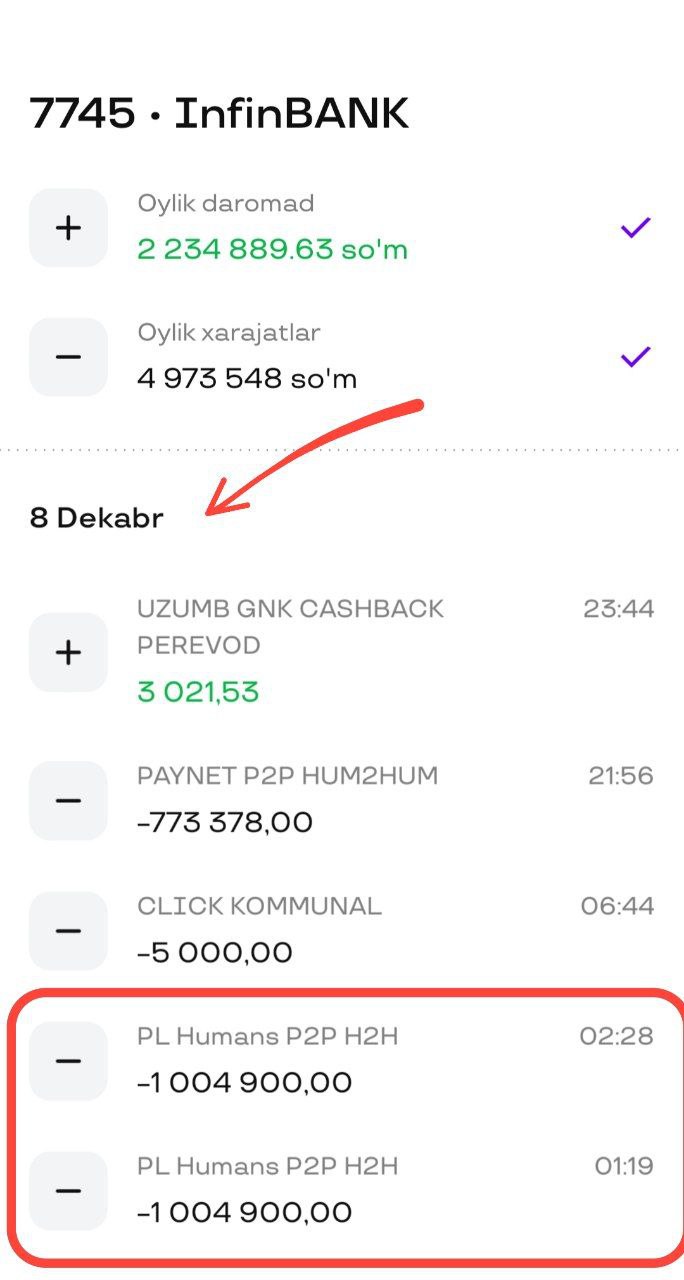Tap monthly income amount 2 234 889.63 so'm

(x=272, y=249)
